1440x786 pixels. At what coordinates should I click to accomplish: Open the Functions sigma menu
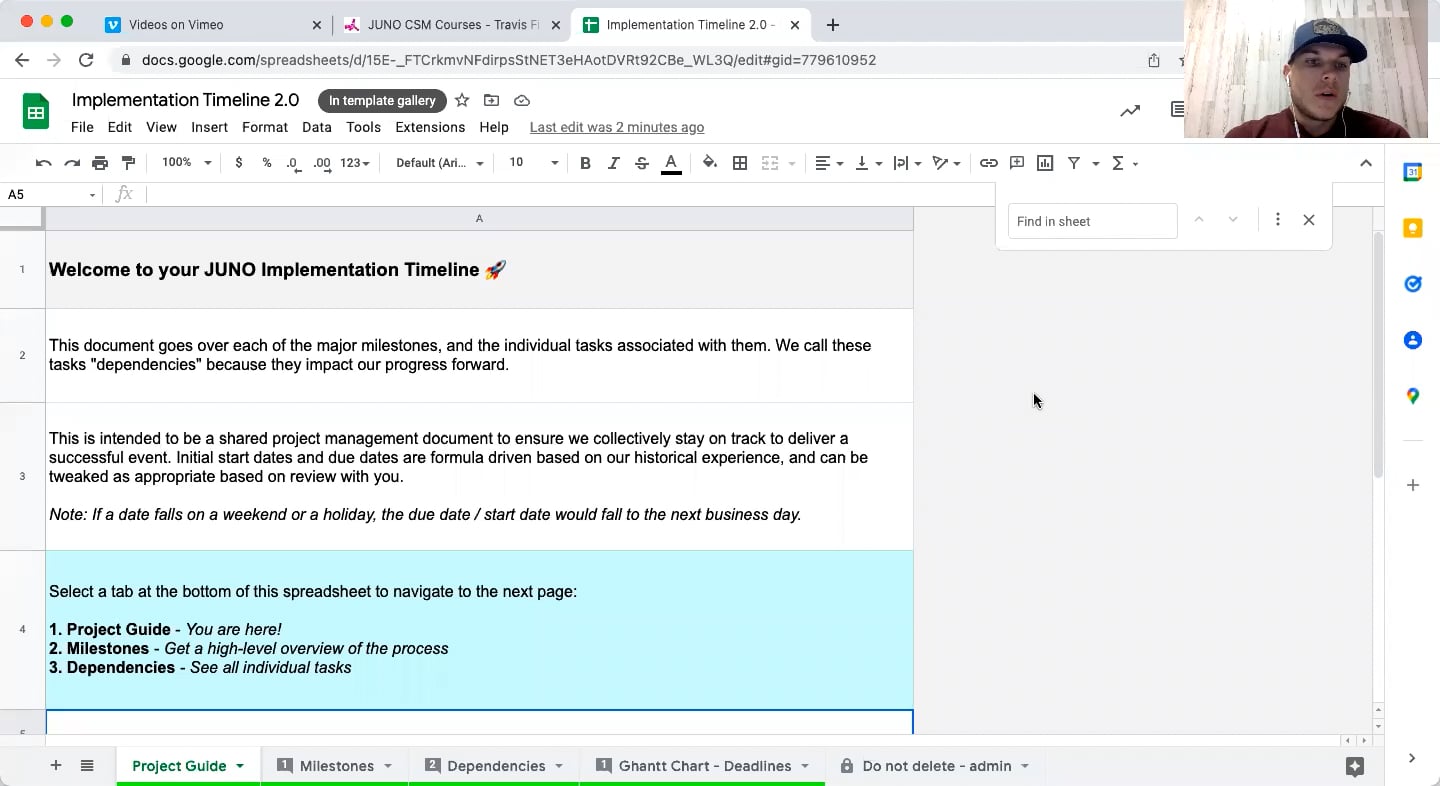pyautogui.click(x=1124, y=163)
